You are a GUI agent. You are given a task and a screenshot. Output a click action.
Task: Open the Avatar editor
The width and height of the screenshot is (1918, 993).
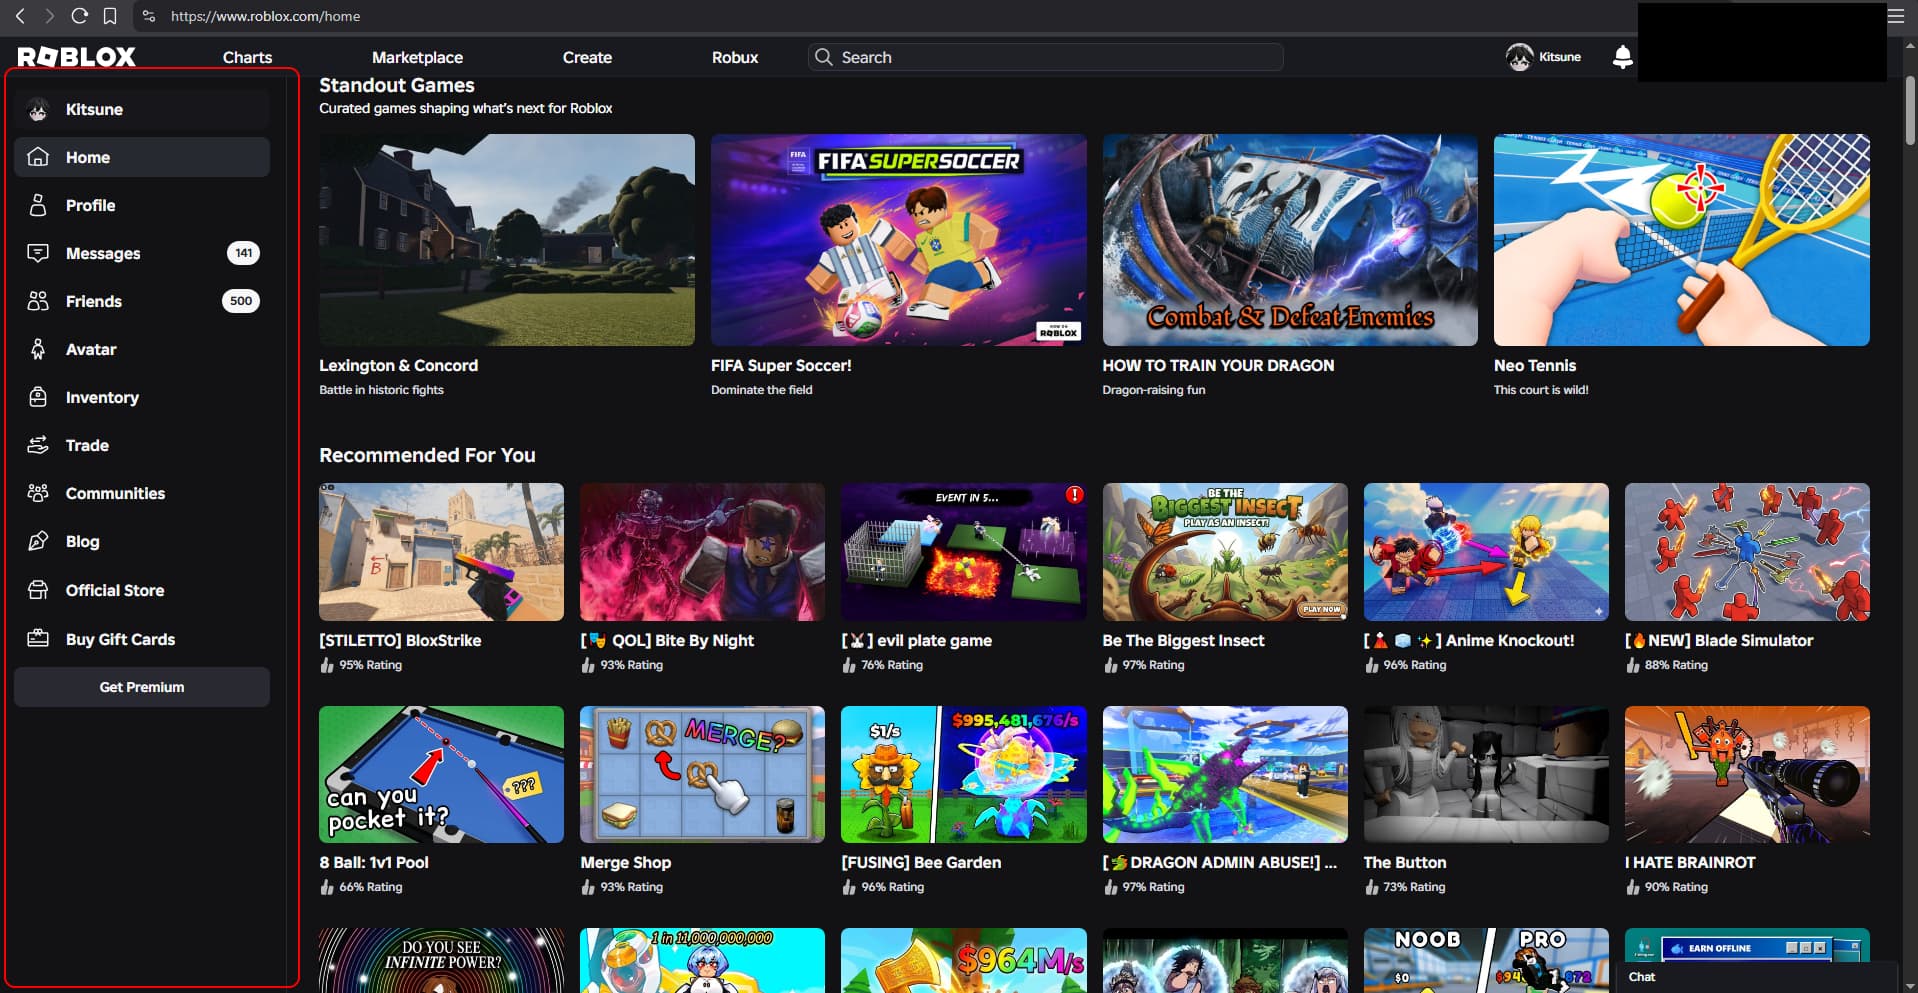(91, 349)
